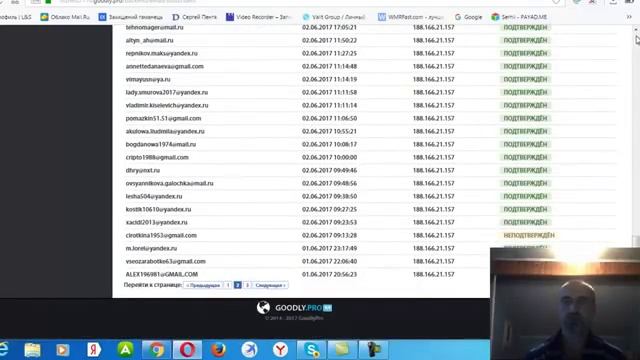Open Skype from the taskbar
Viewport: 640px width, 360px height.
(311, 350)
